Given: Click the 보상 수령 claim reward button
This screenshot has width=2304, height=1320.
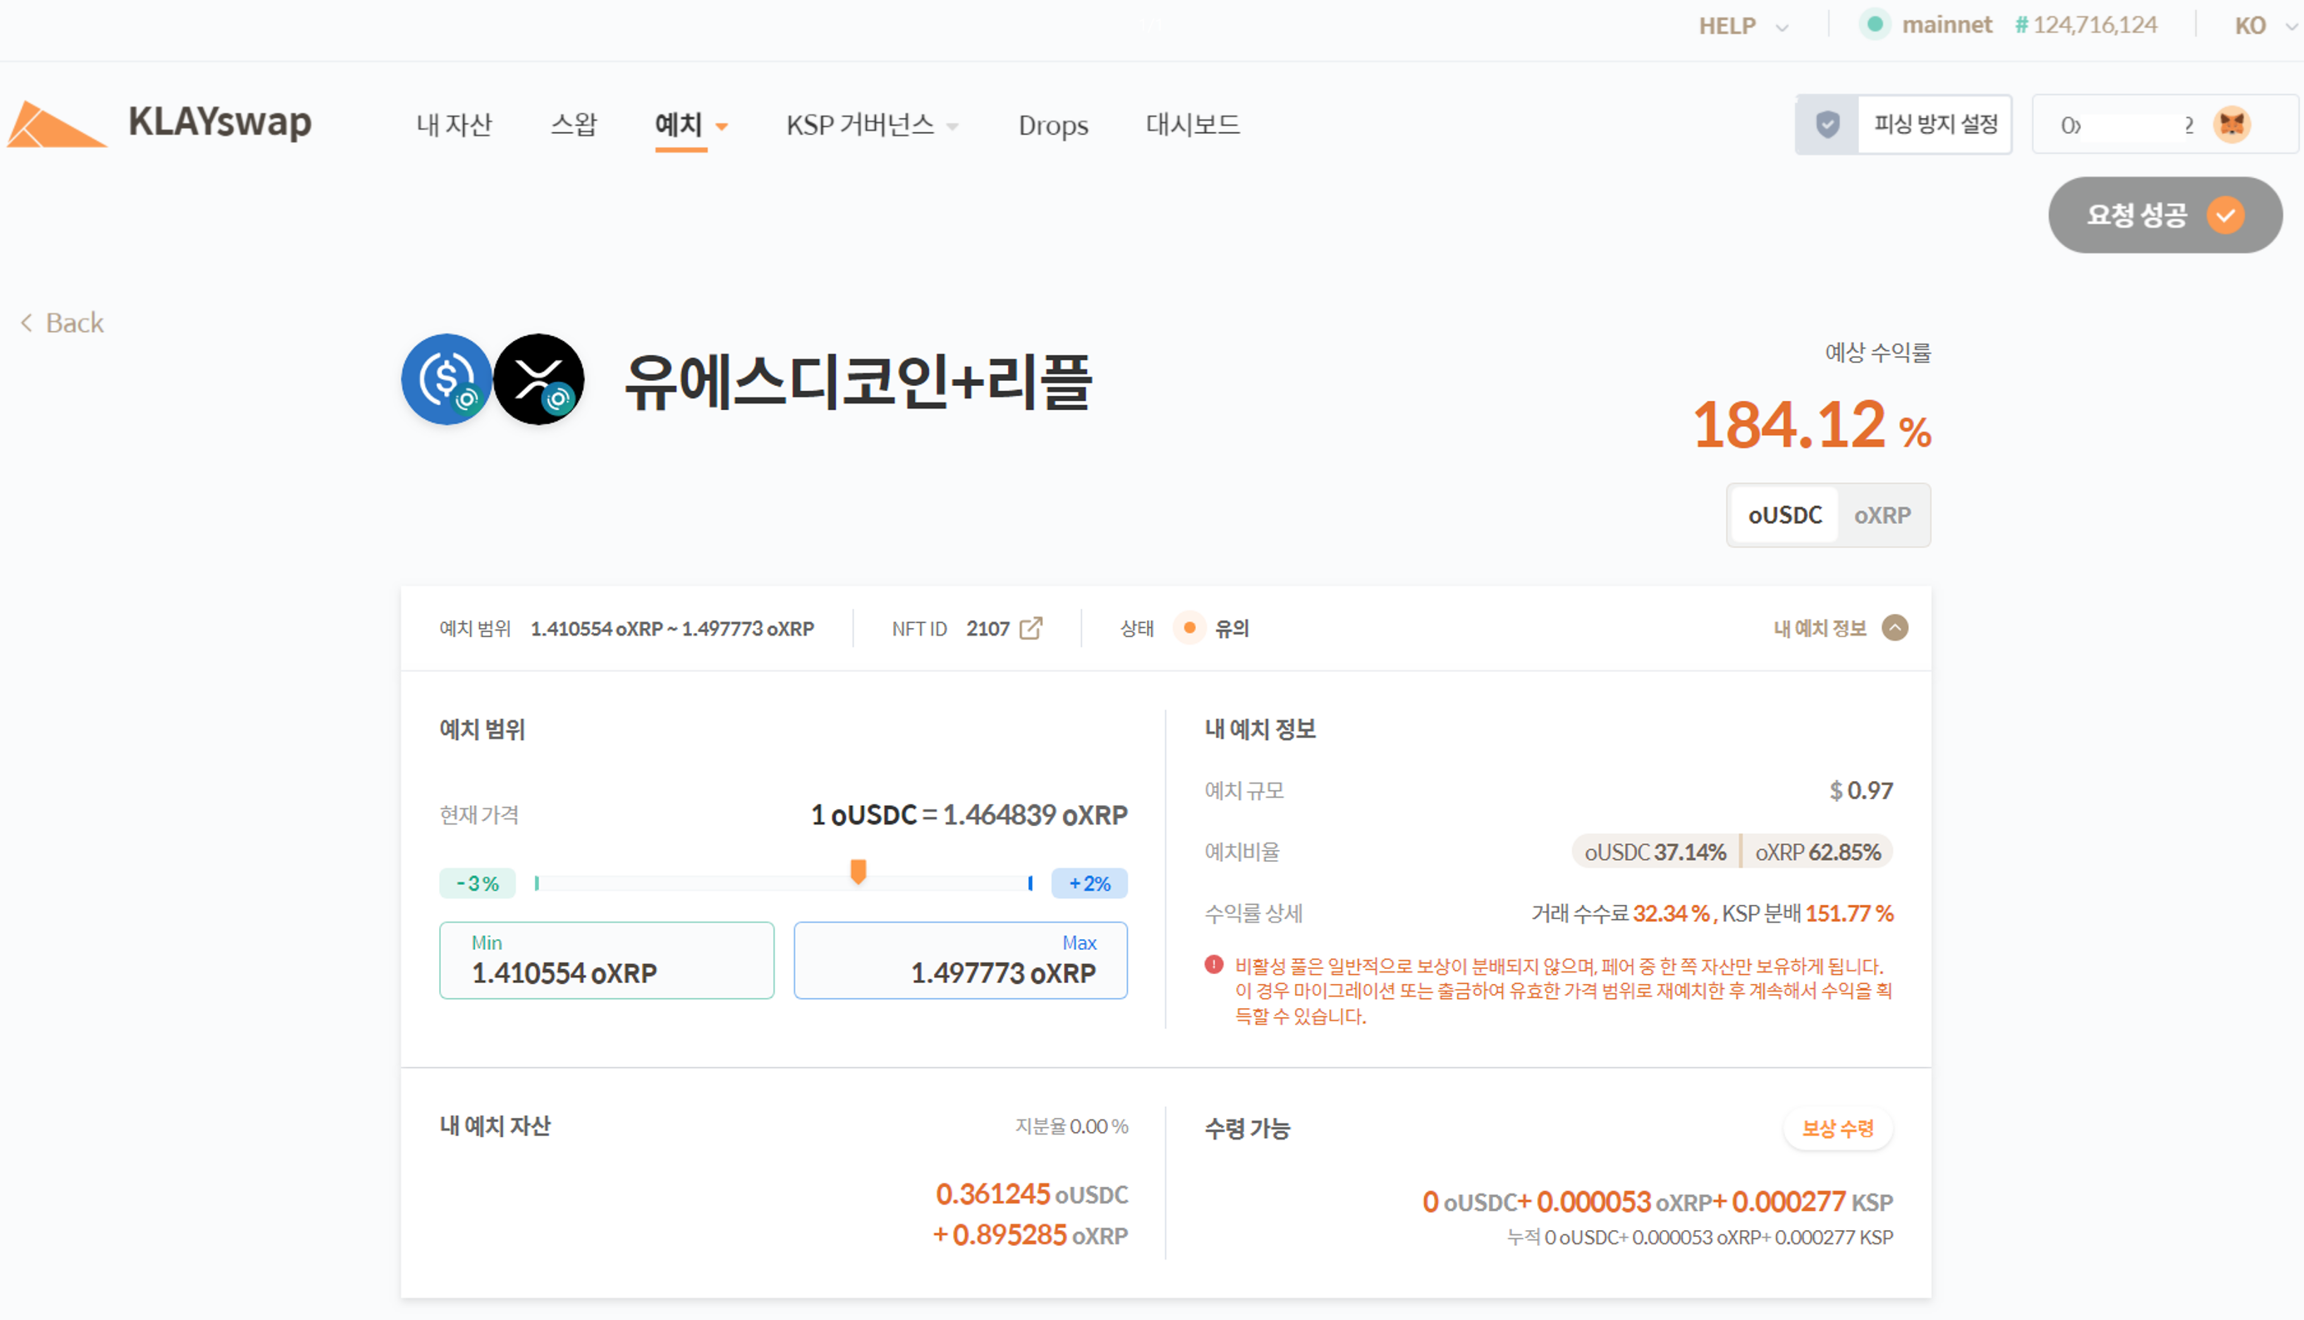Looking at the screenshot, I should click(1837, 1129).
